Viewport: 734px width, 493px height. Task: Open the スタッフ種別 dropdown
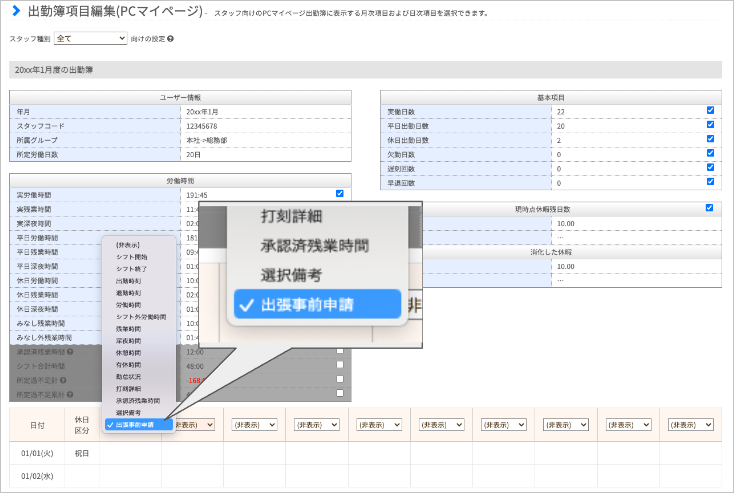tap(91, 38)
